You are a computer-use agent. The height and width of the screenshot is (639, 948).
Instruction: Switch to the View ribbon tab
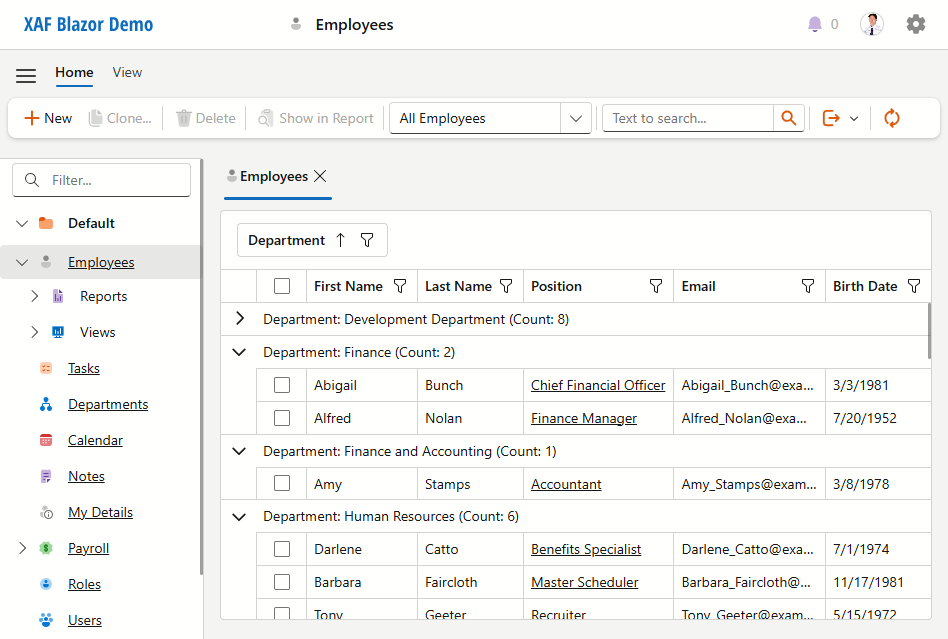coord(127,73)
